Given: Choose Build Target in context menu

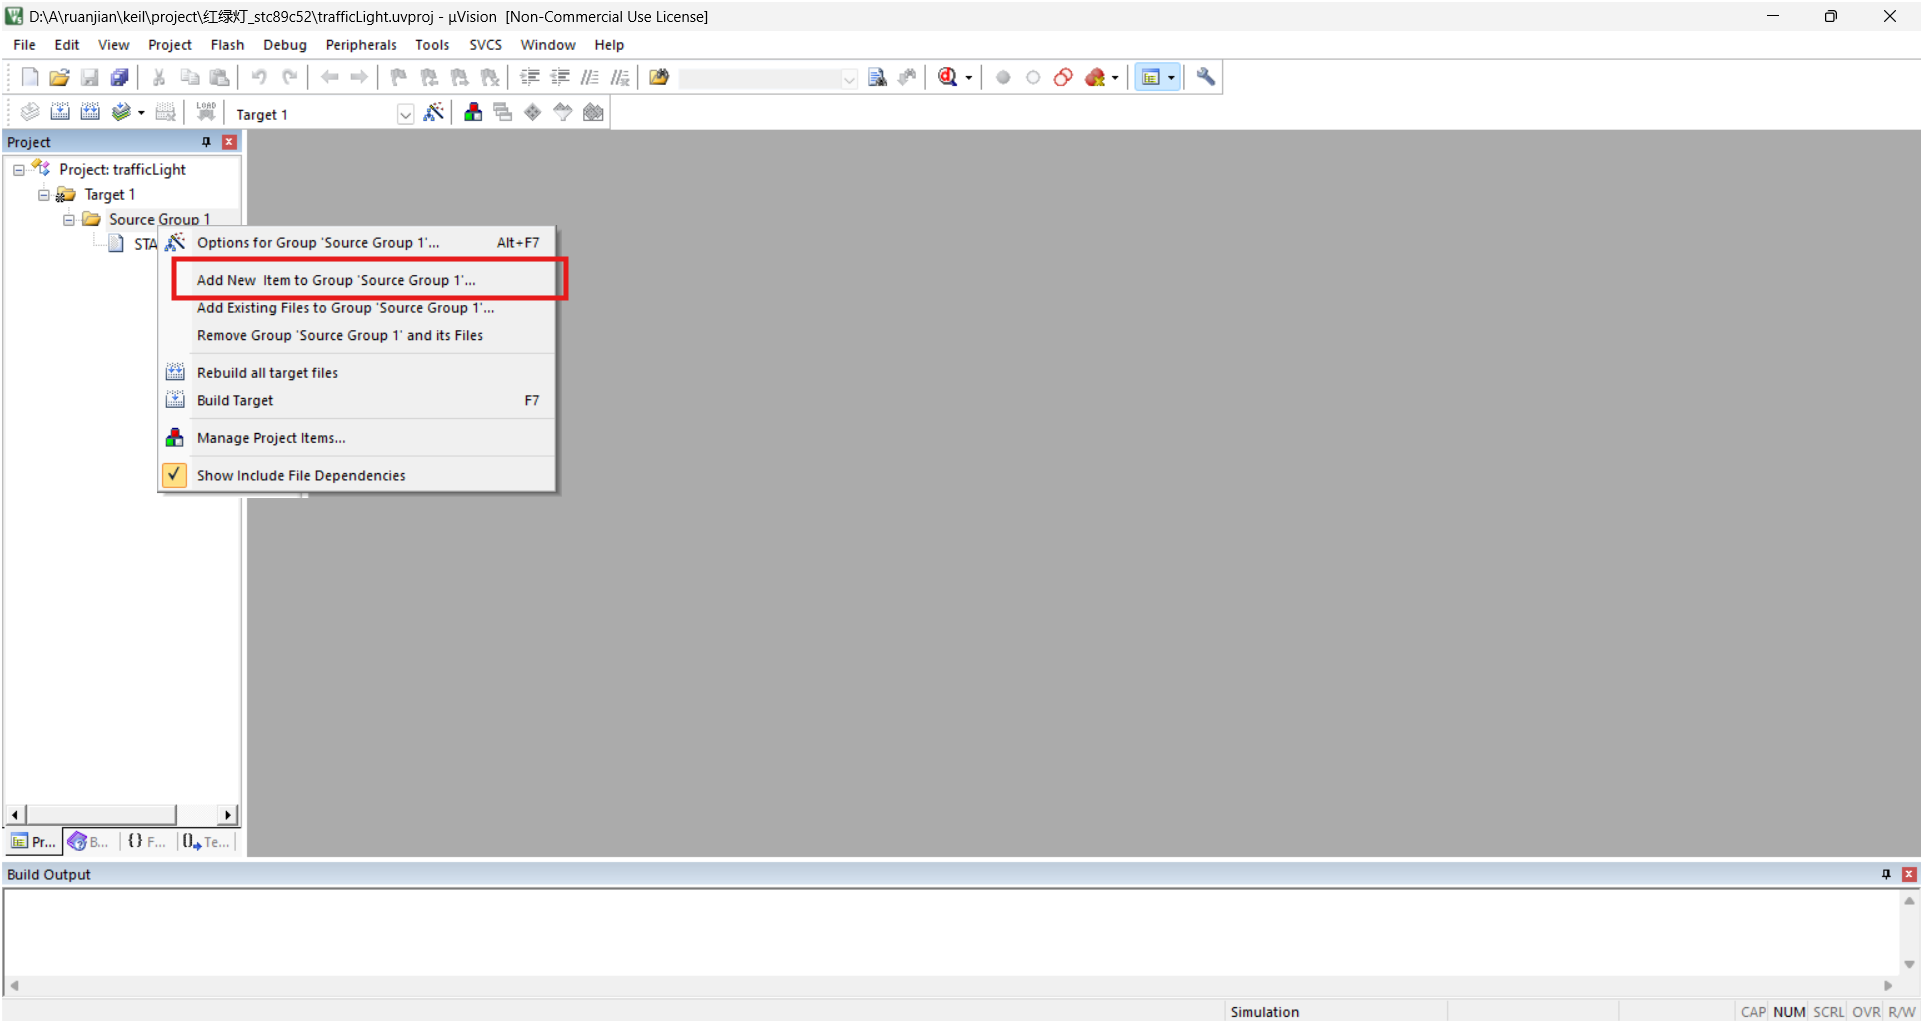Looking at the screenshot, I should [x=356, y=400].
